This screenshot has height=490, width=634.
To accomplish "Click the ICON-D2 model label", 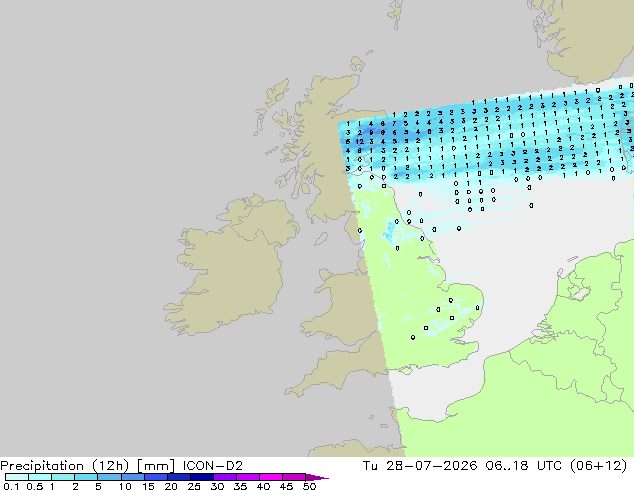I will [213, 466].
